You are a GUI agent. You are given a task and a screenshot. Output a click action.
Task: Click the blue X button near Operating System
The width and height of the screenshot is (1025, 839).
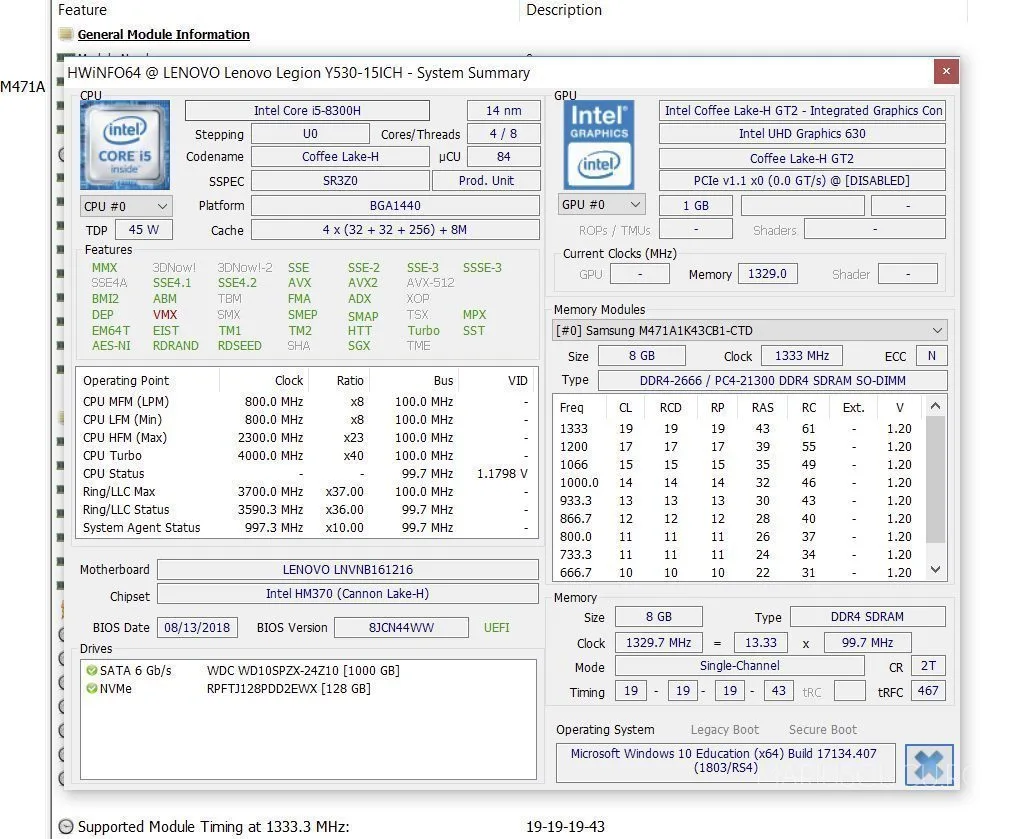(x=929, y=764)
